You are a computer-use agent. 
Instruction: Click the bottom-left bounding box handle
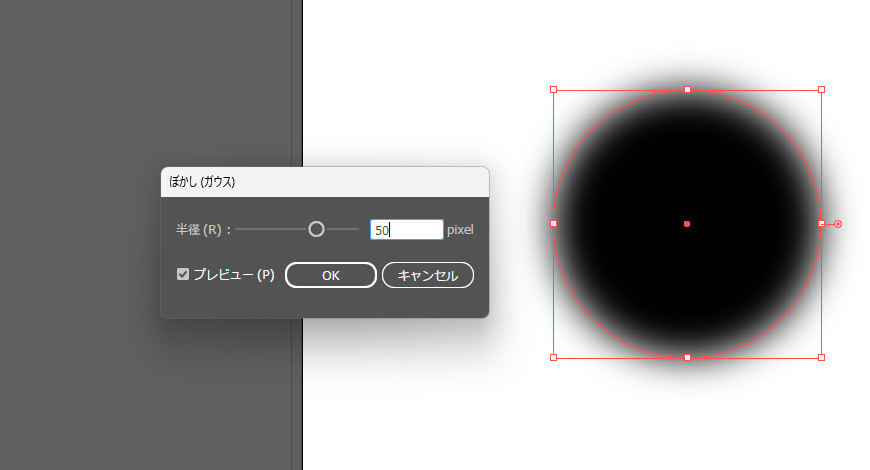pos(554,357)
